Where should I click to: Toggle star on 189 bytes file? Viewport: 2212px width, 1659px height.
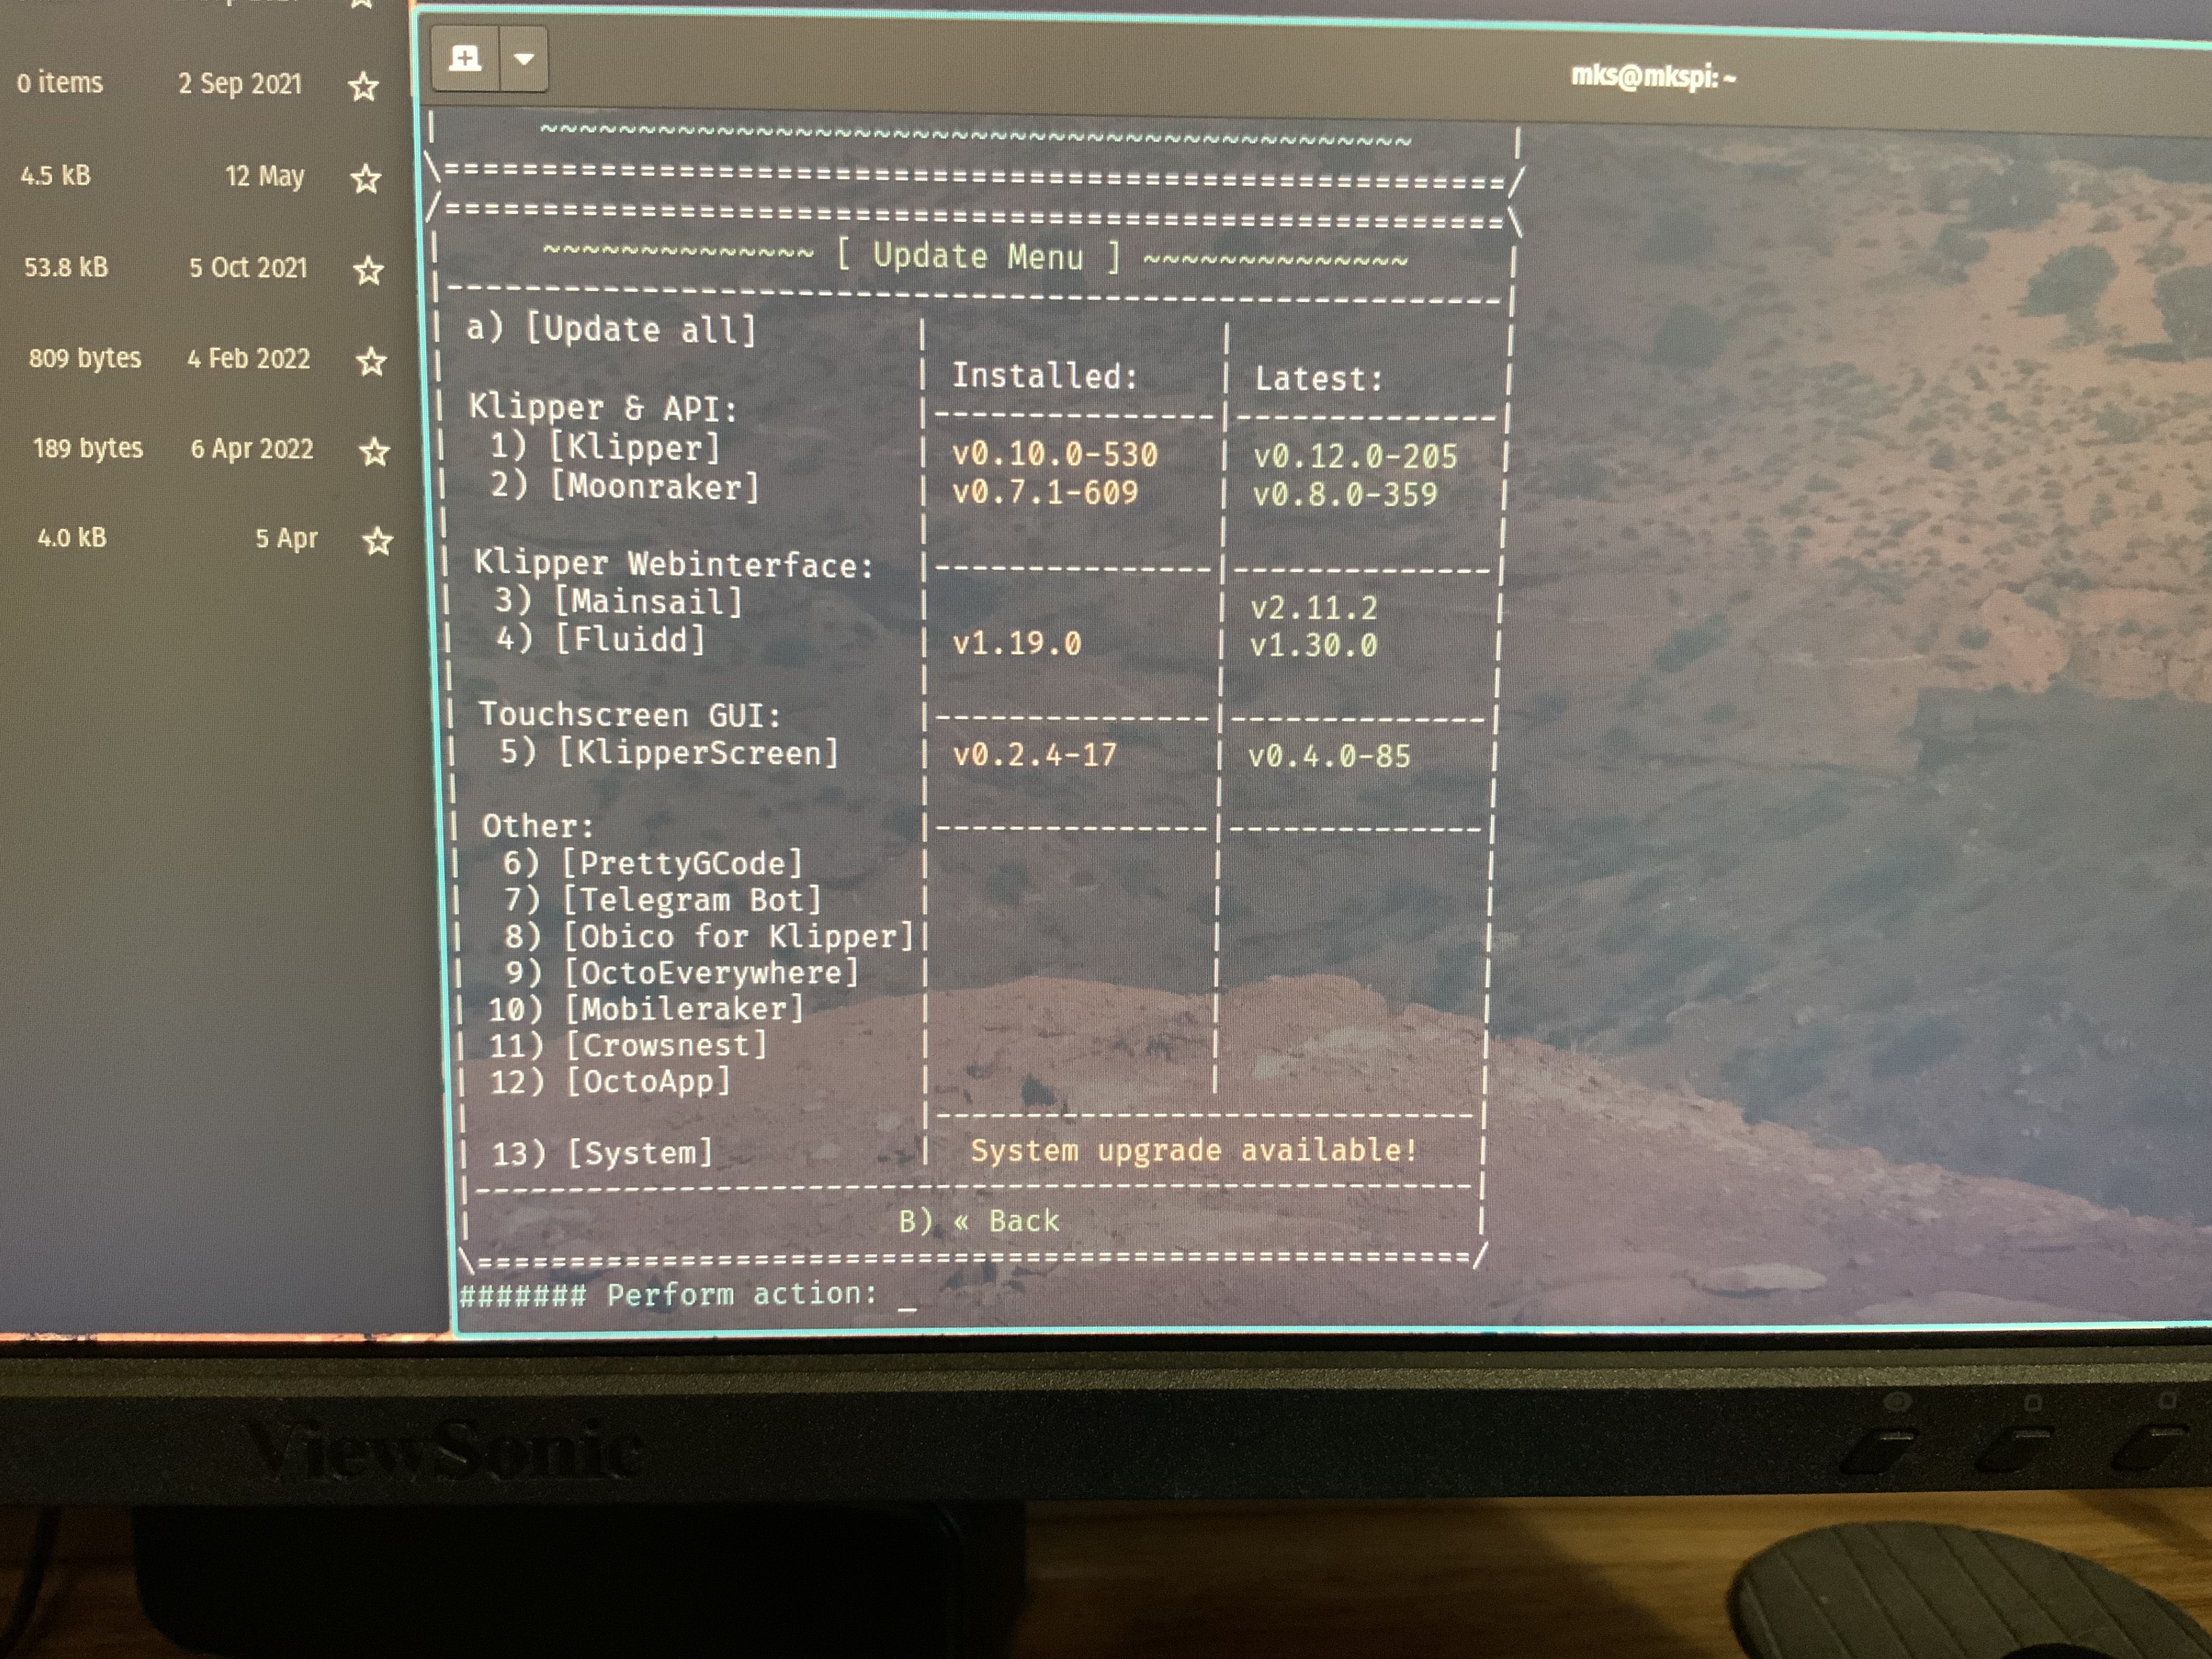coord(374,452)
